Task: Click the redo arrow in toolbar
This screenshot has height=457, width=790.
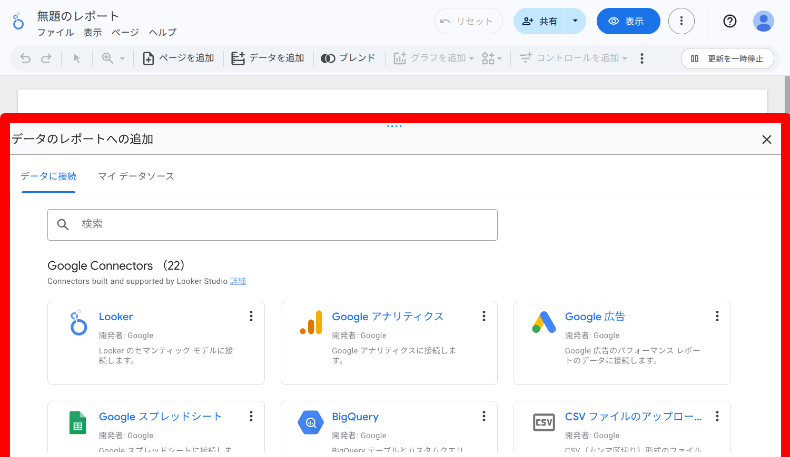Action: [x=46, y=58]
